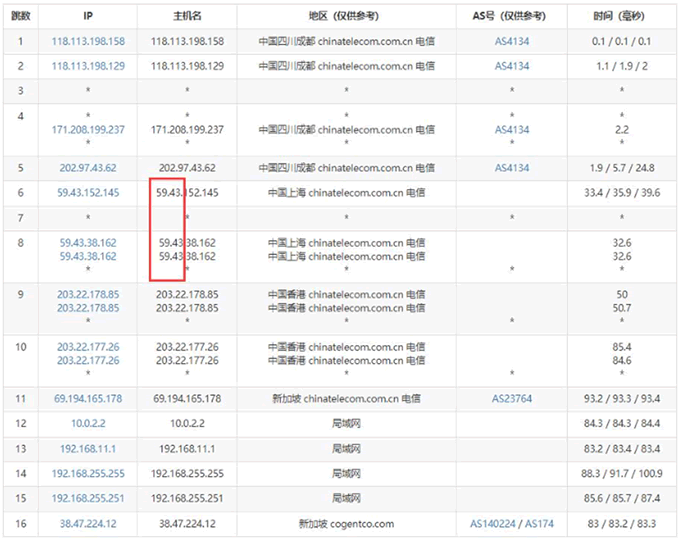Click the blue 192.168.255.255 IP link
This screenshot has height=540, width=680.
(x=88, y=474)
